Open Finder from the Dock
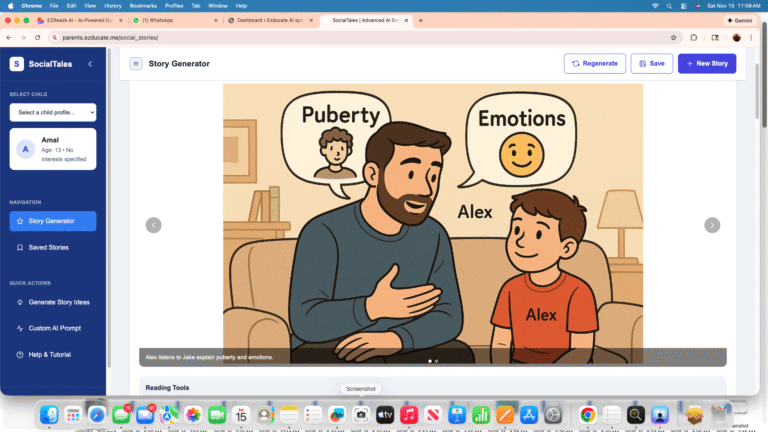This screenshot has width=768, height=432. click(x=49, y=415)
